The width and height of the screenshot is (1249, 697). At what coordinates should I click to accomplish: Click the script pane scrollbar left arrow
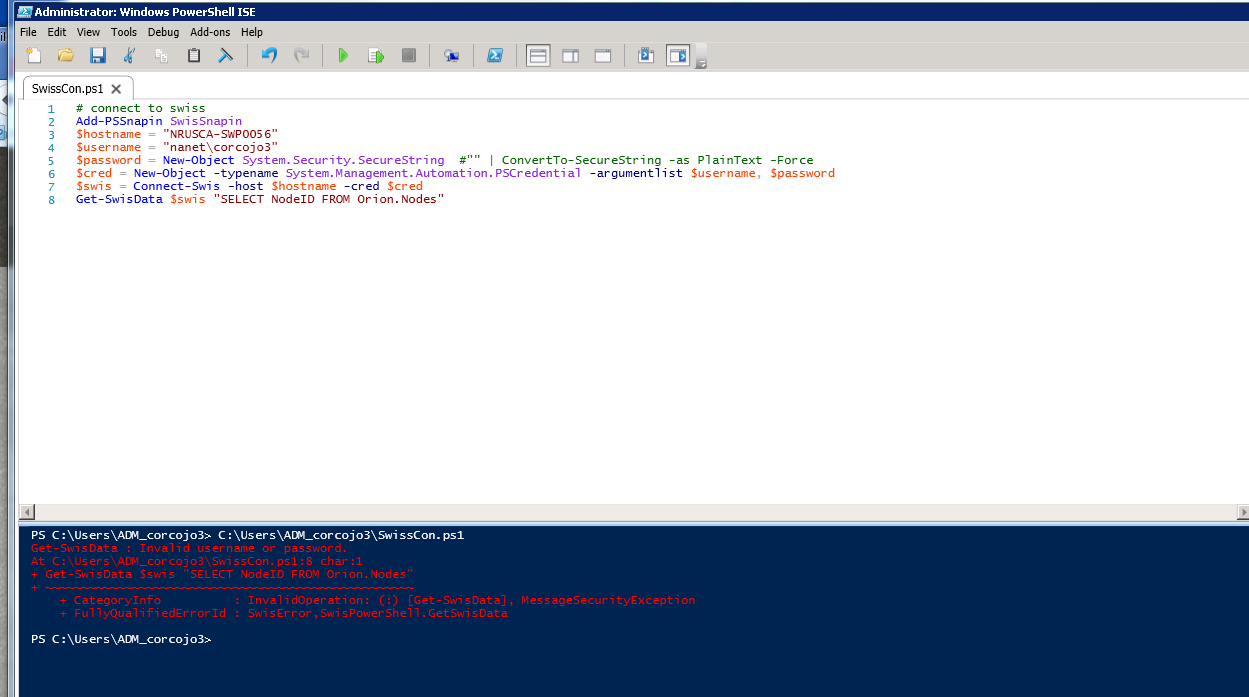coord(27,512)
